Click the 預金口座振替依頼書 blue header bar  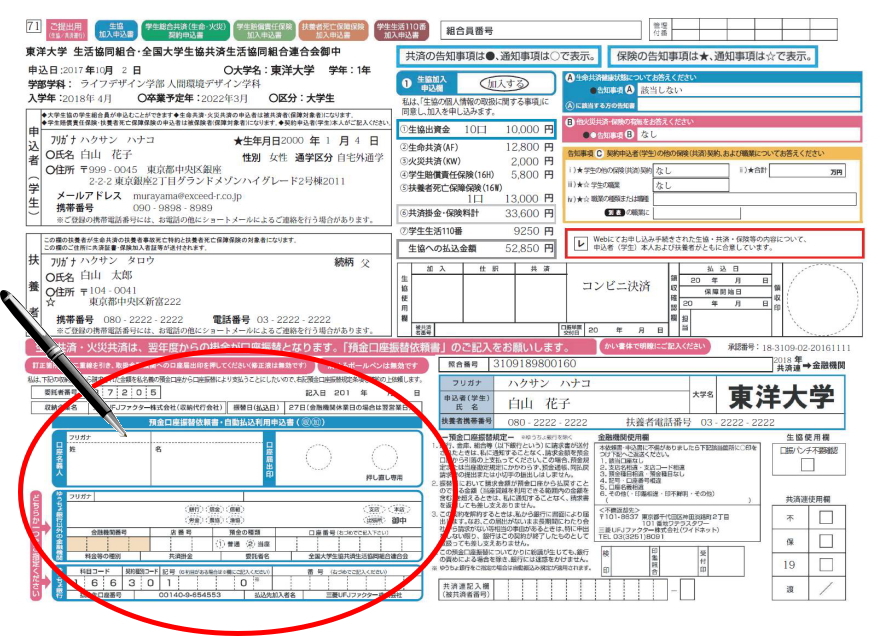[236, 422]
